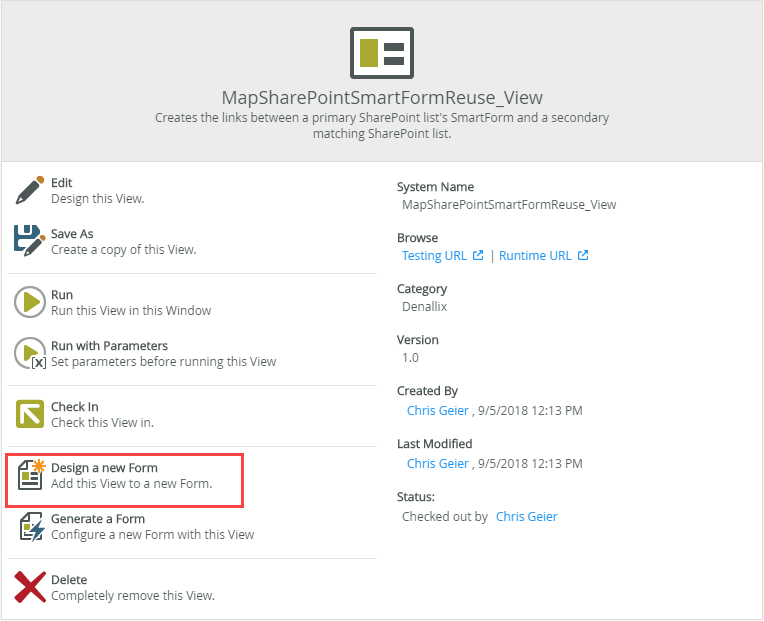Choose the Save As menu label
This screenshot has width=764, height=621.
[72, 234]
